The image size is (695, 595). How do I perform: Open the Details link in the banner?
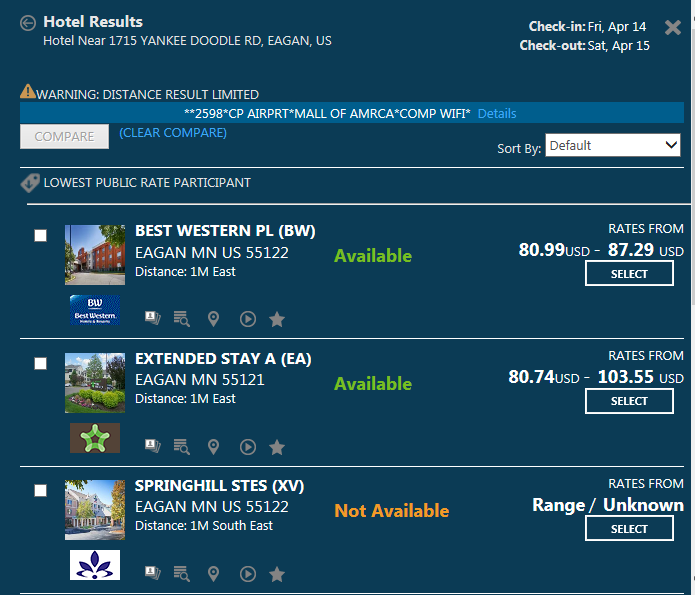tap(497, 114)
